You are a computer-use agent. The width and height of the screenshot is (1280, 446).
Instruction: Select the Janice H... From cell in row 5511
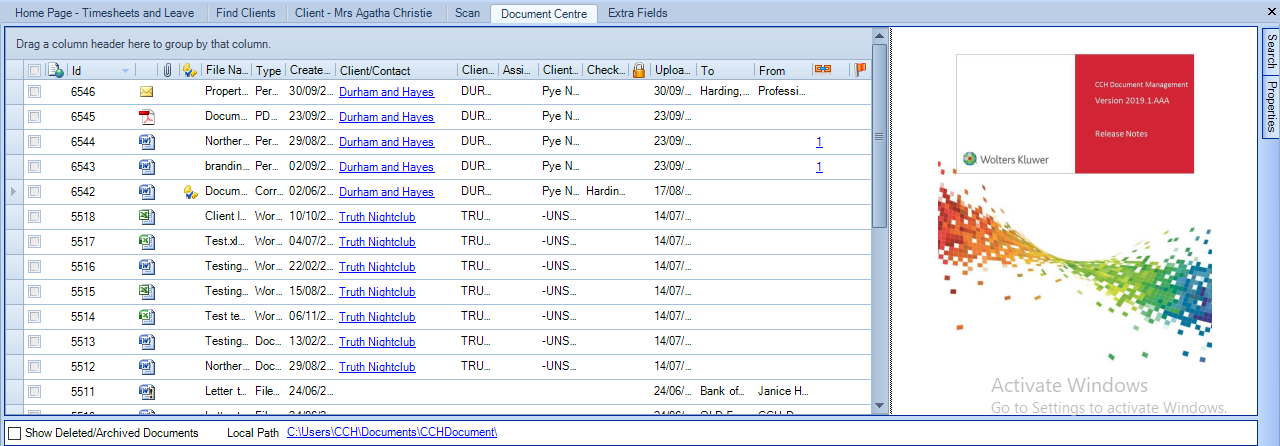click(x=783, y=391)
